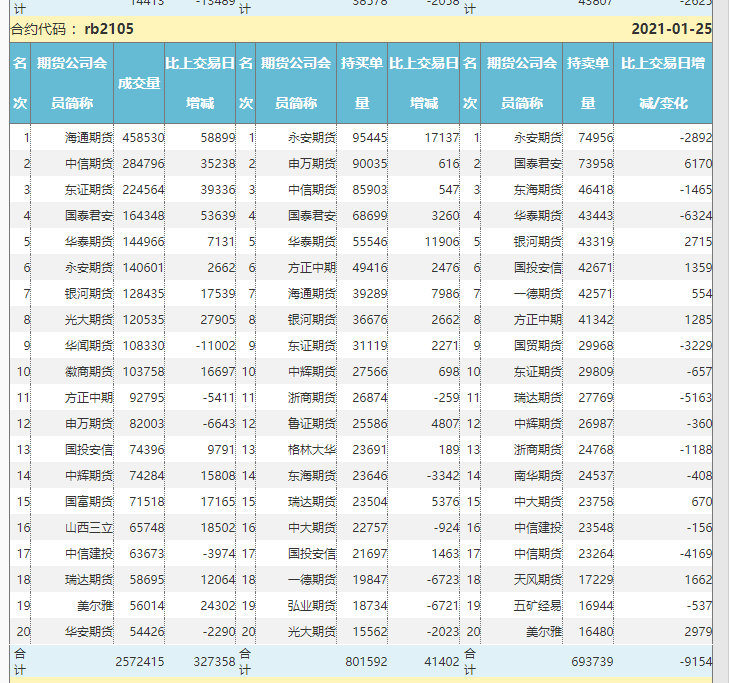Click the contract code rb2105
The height and width of the screenshot is (683, 730).
tap(109, 29)
